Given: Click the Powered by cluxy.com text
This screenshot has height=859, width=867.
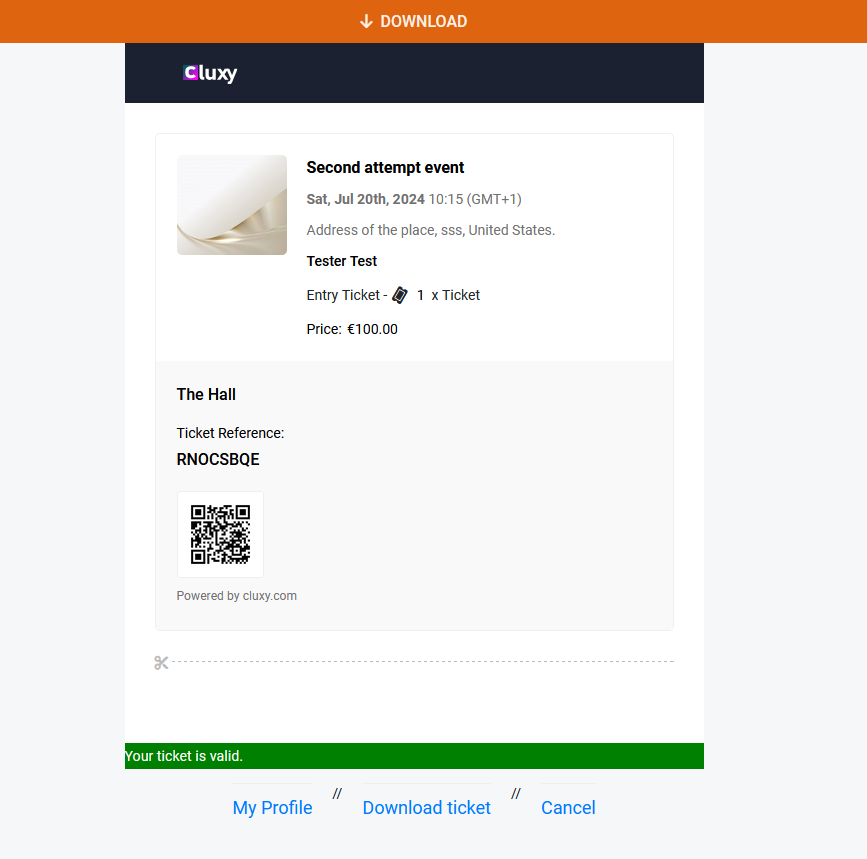Looking at the screenshot, I should tap(237, 595).
